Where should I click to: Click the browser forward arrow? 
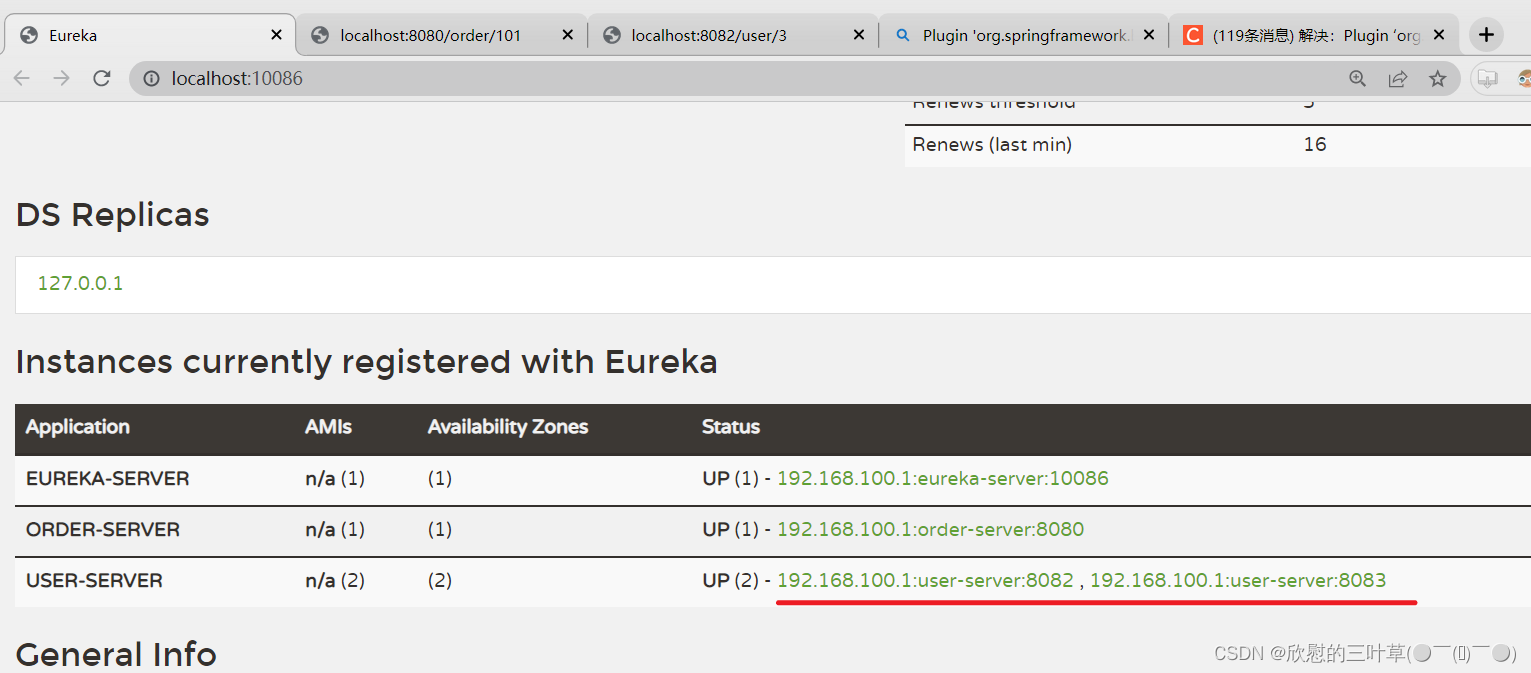[62, 78]
